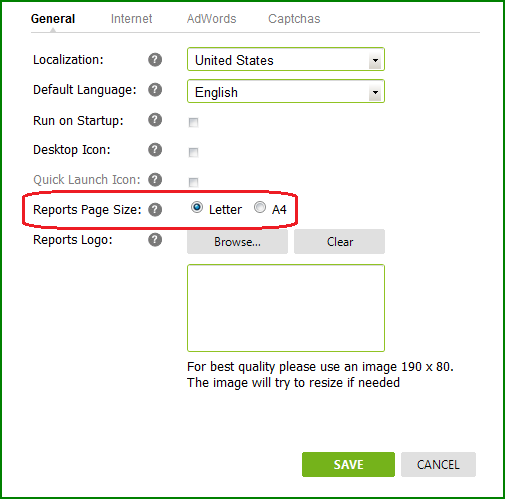View help for Reports Page Size

(x=155, y=210)
